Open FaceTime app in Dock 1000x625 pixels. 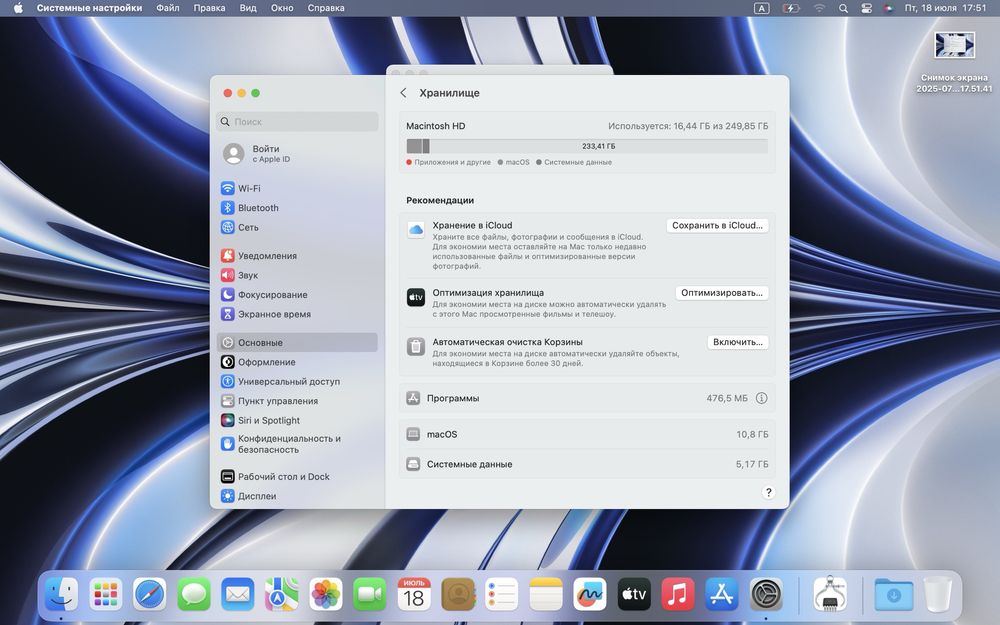click(x=370, y=594)
